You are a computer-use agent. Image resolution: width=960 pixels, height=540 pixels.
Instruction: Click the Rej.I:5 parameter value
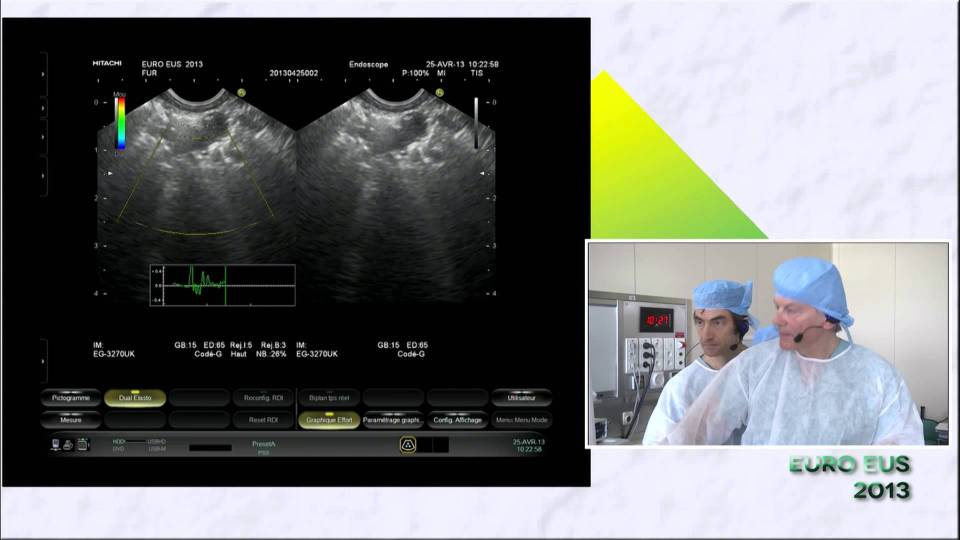tap(241, 345)
